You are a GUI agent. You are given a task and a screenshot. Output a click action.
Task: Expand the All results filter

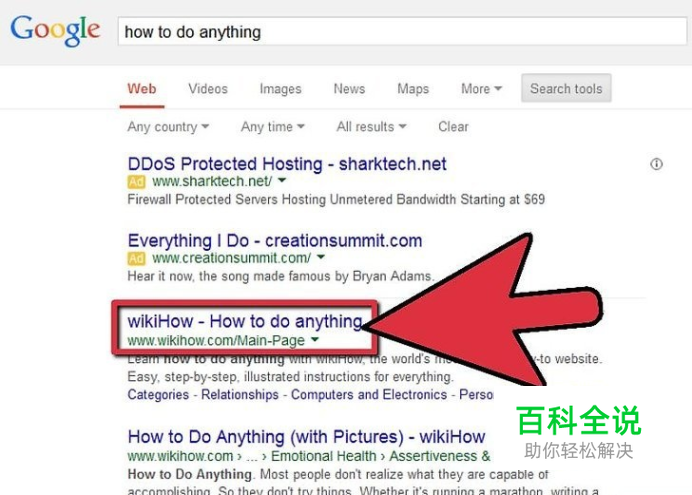371,127
